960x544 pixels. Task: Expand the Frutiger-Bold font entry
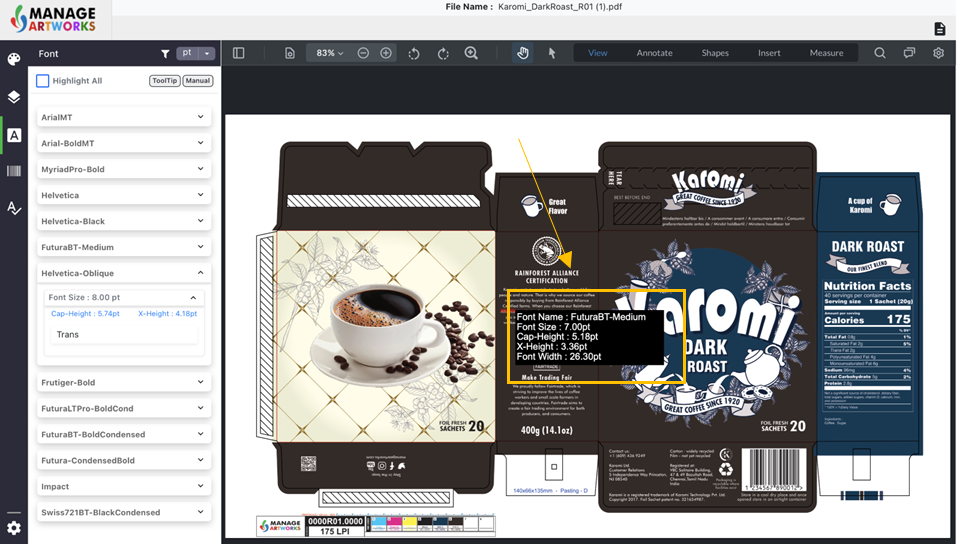click(x=124, y=382)
